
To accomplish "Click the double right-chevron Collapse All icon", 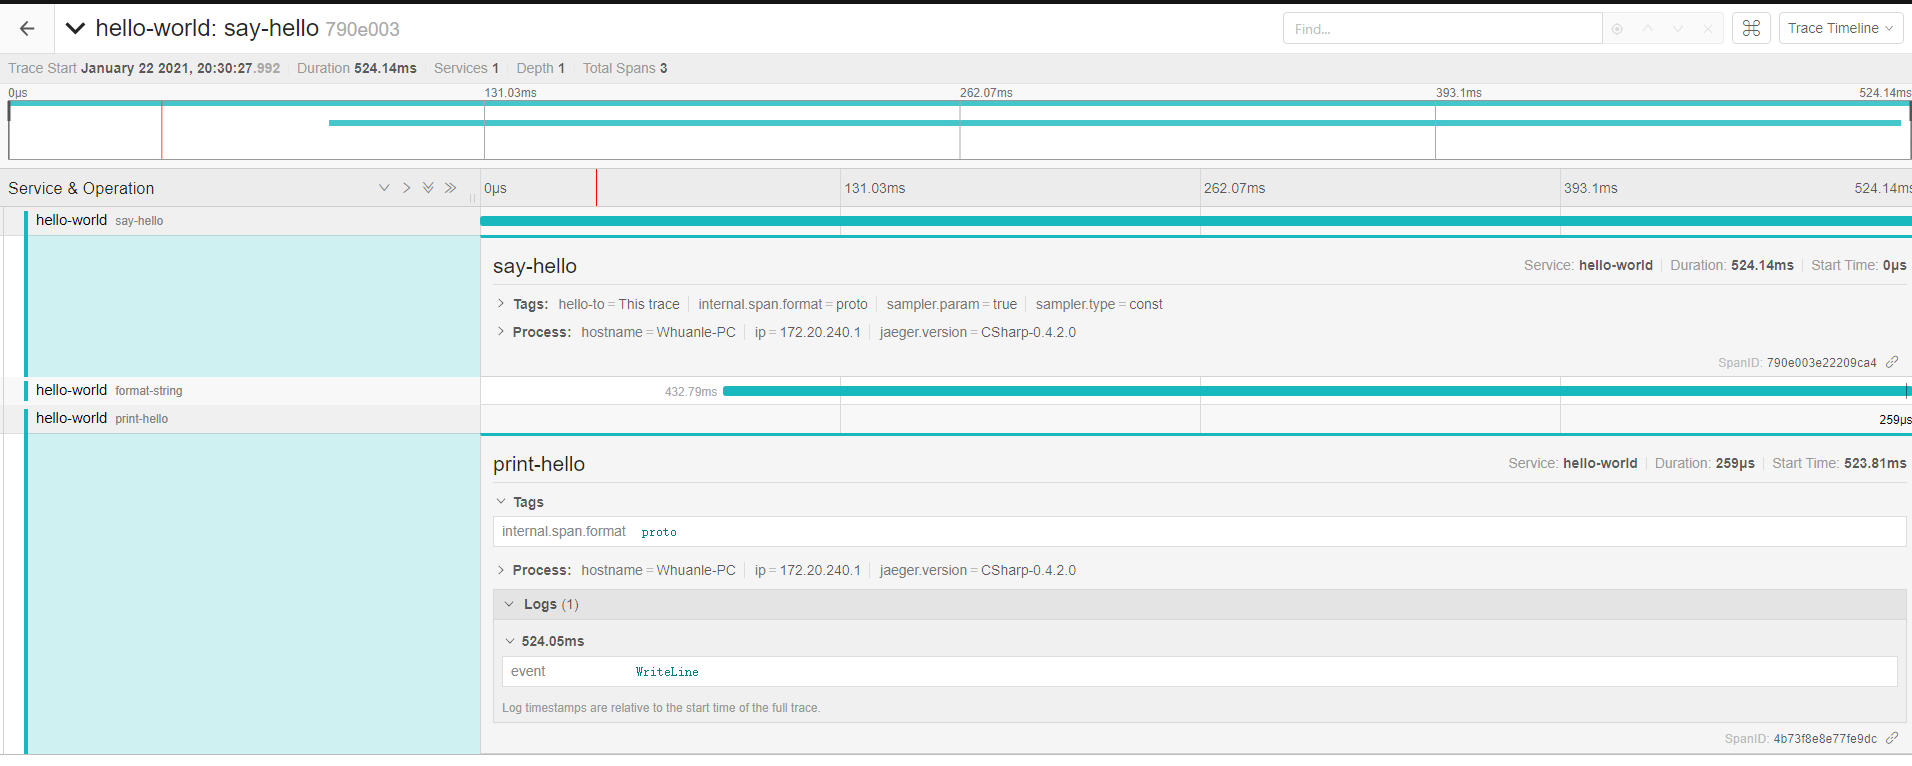I will 451,188.
